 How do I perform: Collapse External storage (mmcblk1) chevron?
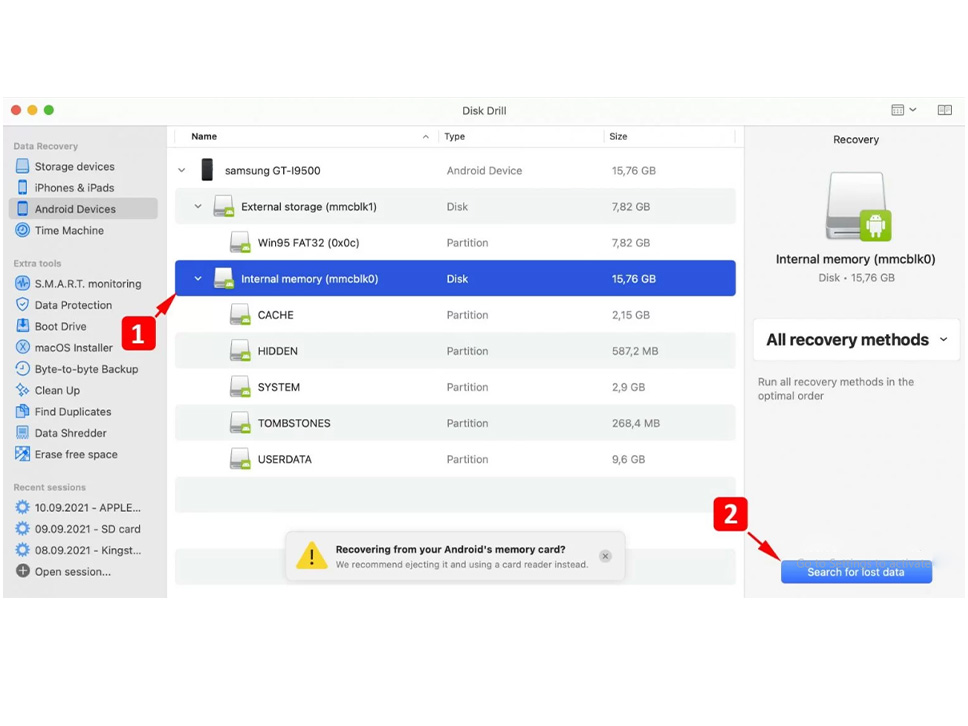pyautogui.click(x=198, y=206)
